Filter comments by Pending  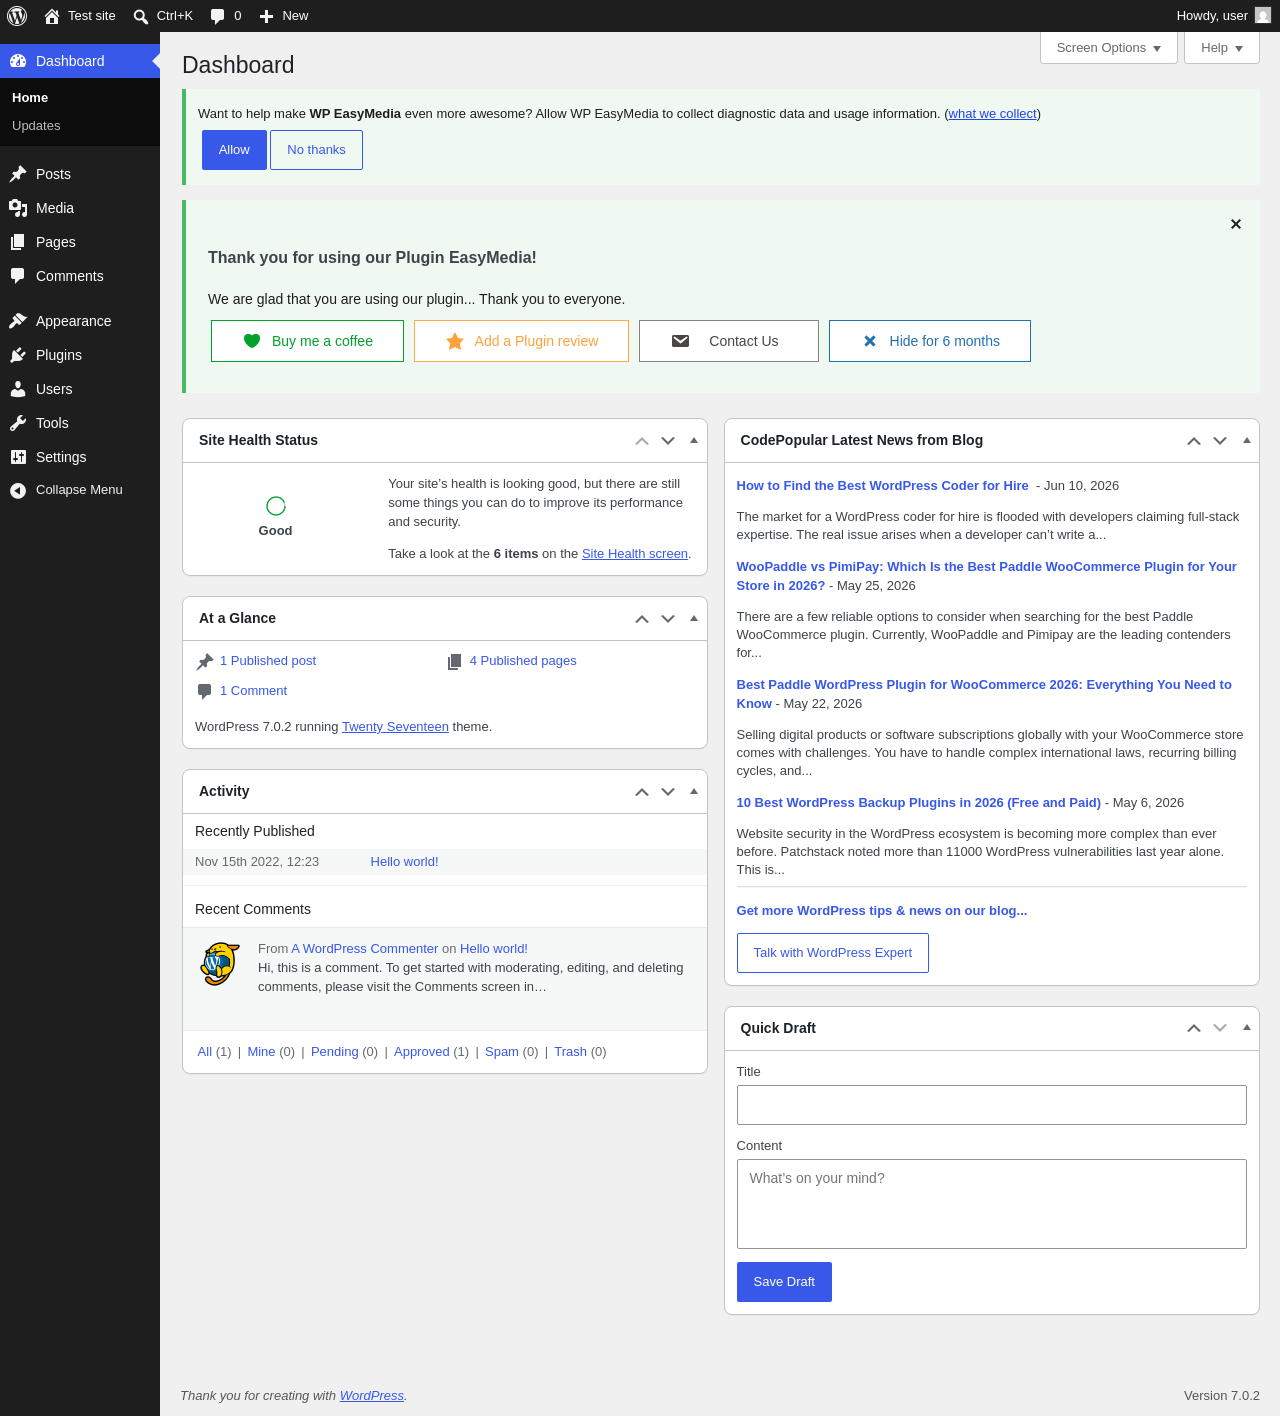click(x=335, y=1052)
